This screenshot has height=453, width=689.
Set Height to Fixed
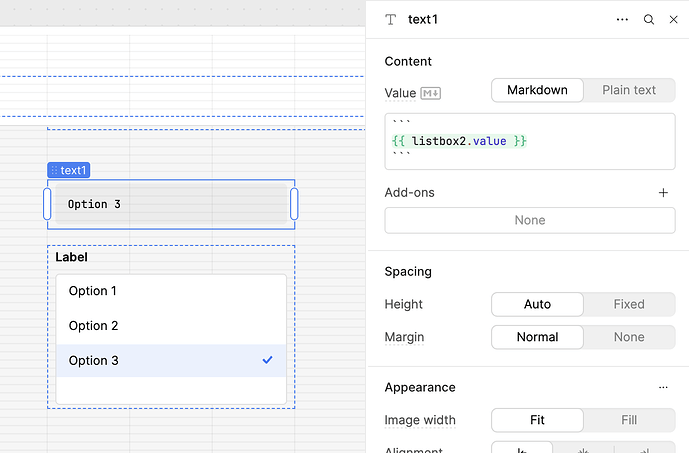[629, 304]
